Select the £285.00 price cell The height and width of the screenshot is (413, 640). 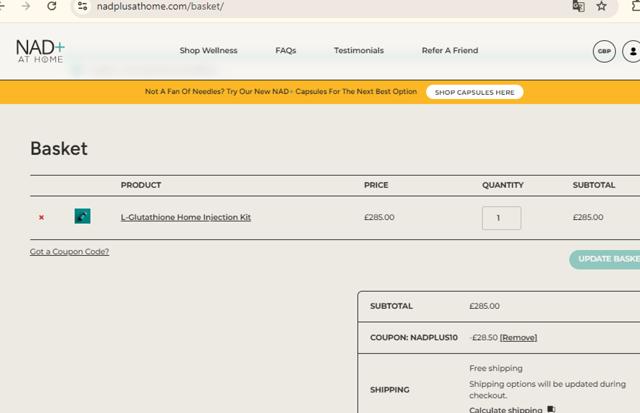pos(379,217)
